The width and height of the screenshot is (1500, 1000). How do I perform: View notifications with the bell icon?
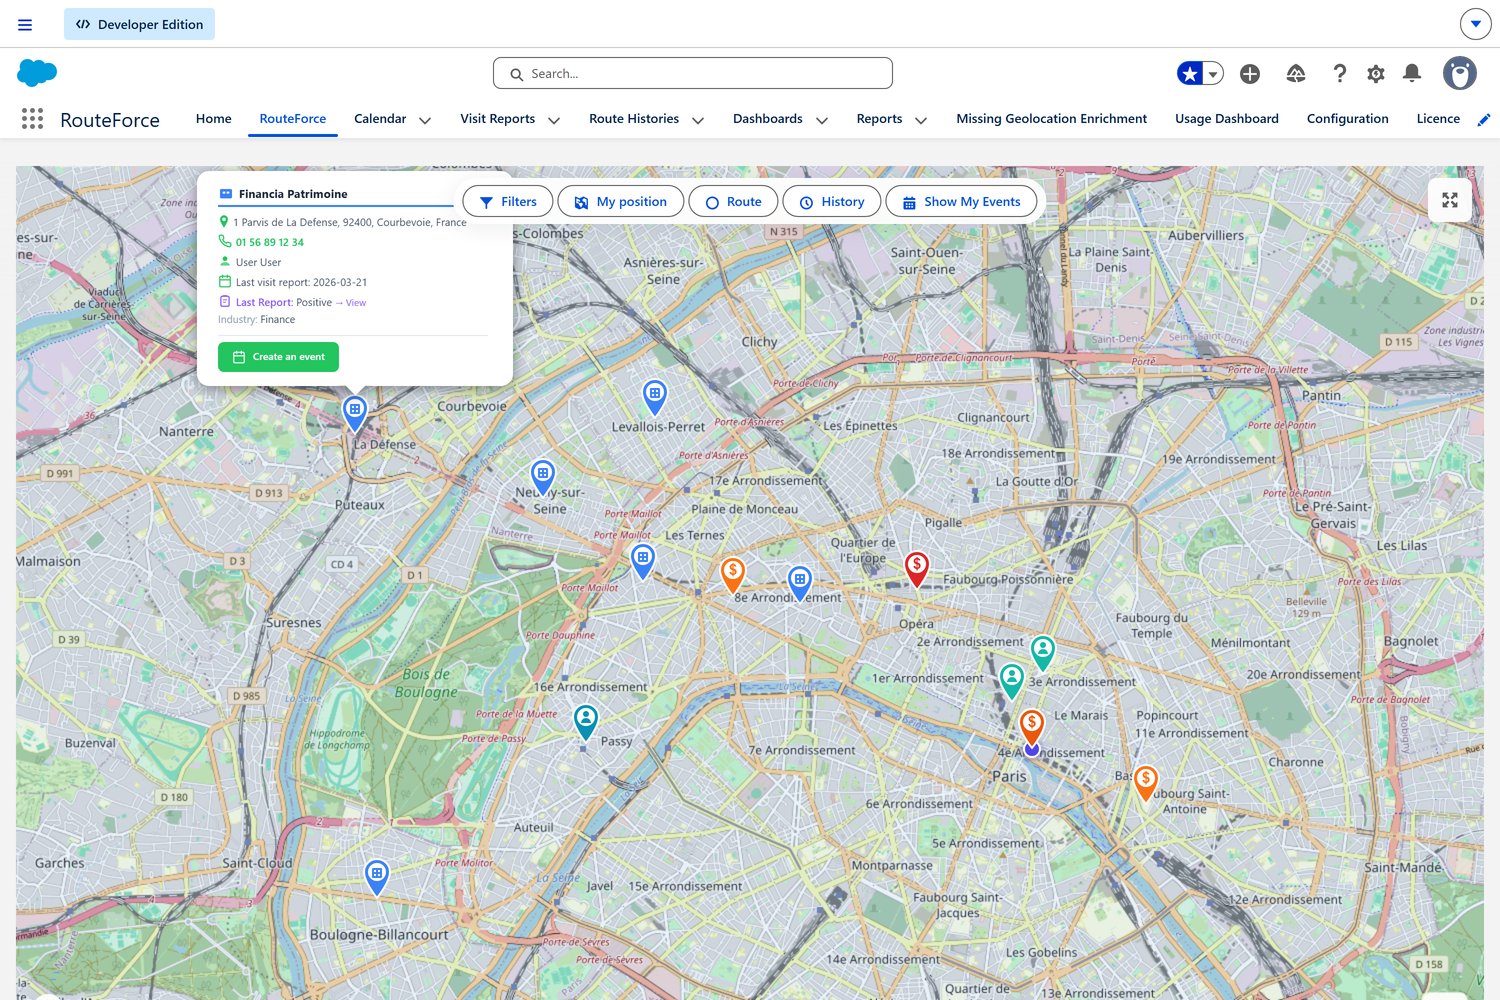(x=1412, y=73)
